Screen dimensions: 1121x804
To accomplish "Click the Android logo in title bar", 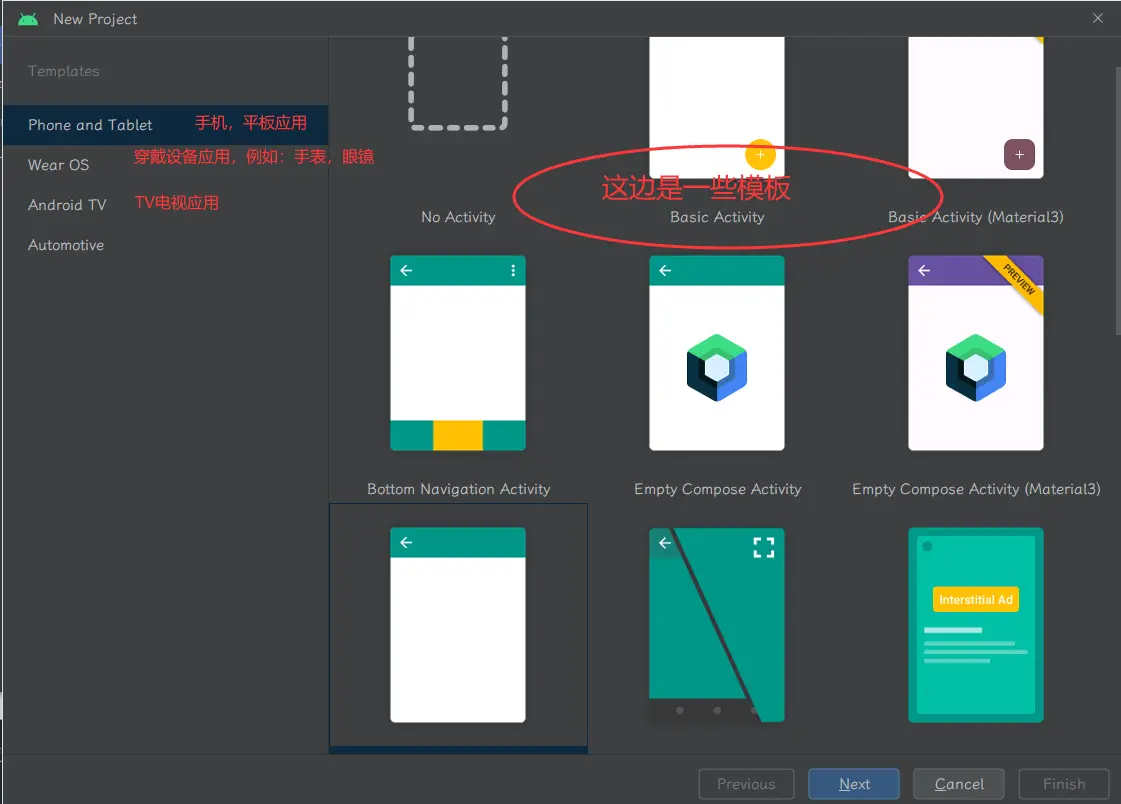I will pyautogui.click(x=28, y=19).
